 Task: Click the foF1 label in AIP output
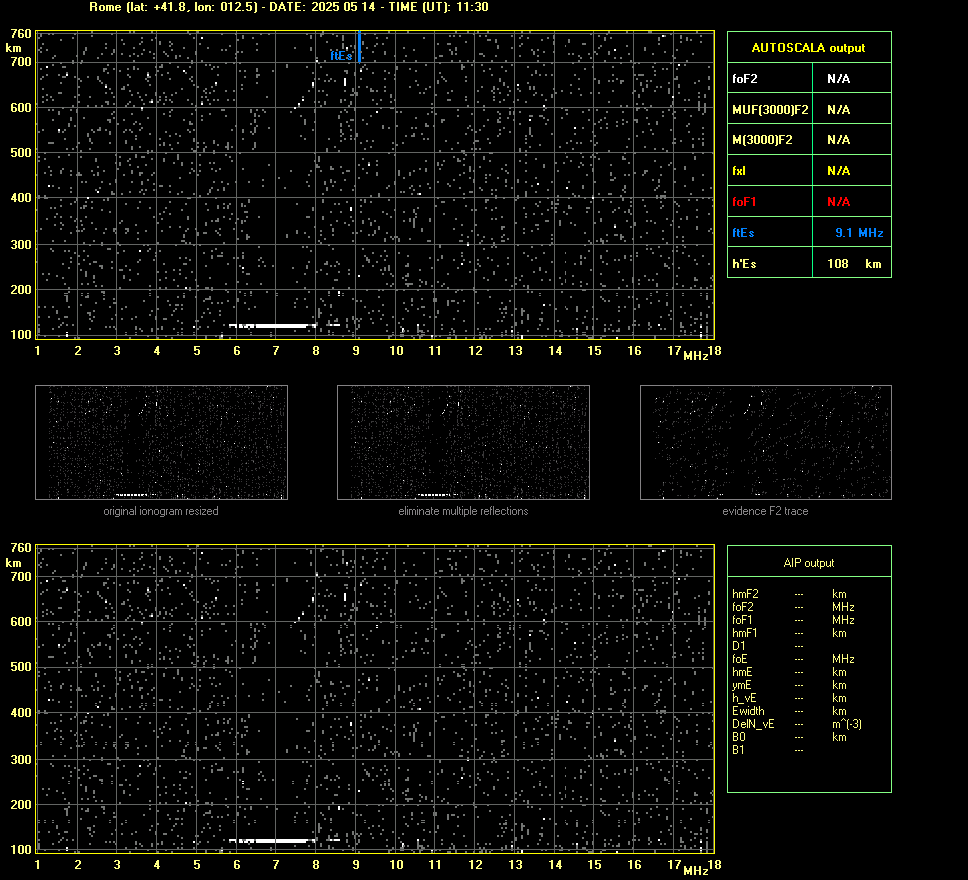(x=743, y=620)
